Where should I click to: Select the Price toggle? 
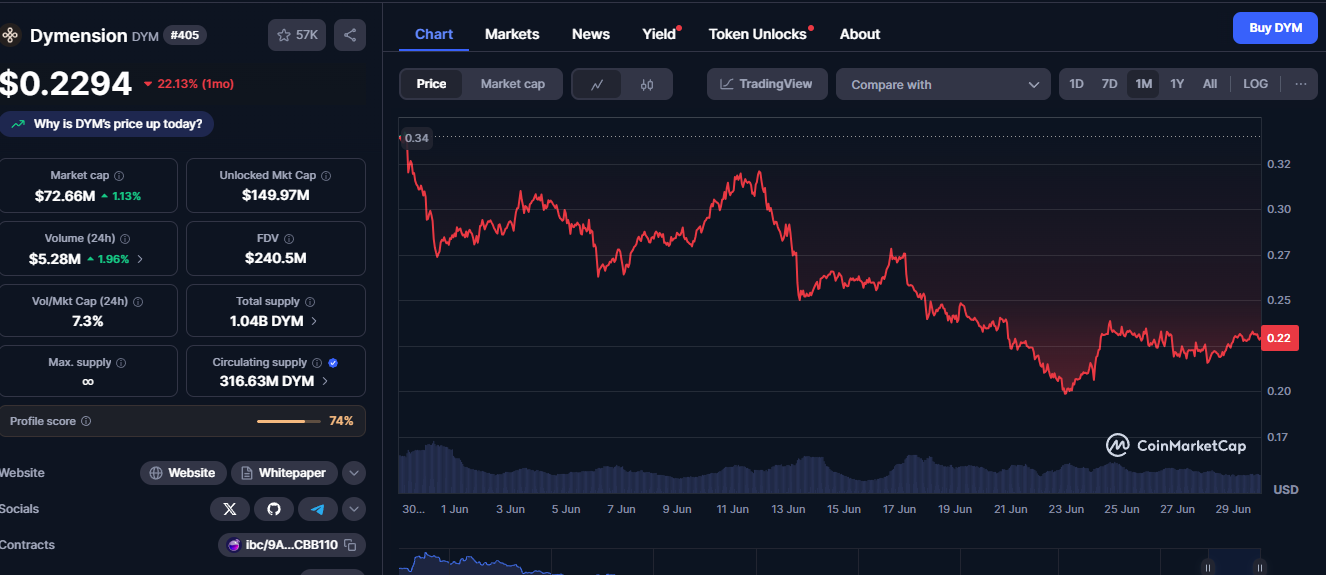431,84
